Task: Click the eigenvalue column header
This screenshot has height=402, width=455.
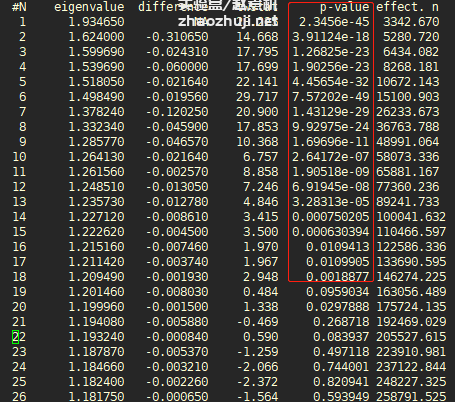Action: pyautogui.click(x=89, y=7)
